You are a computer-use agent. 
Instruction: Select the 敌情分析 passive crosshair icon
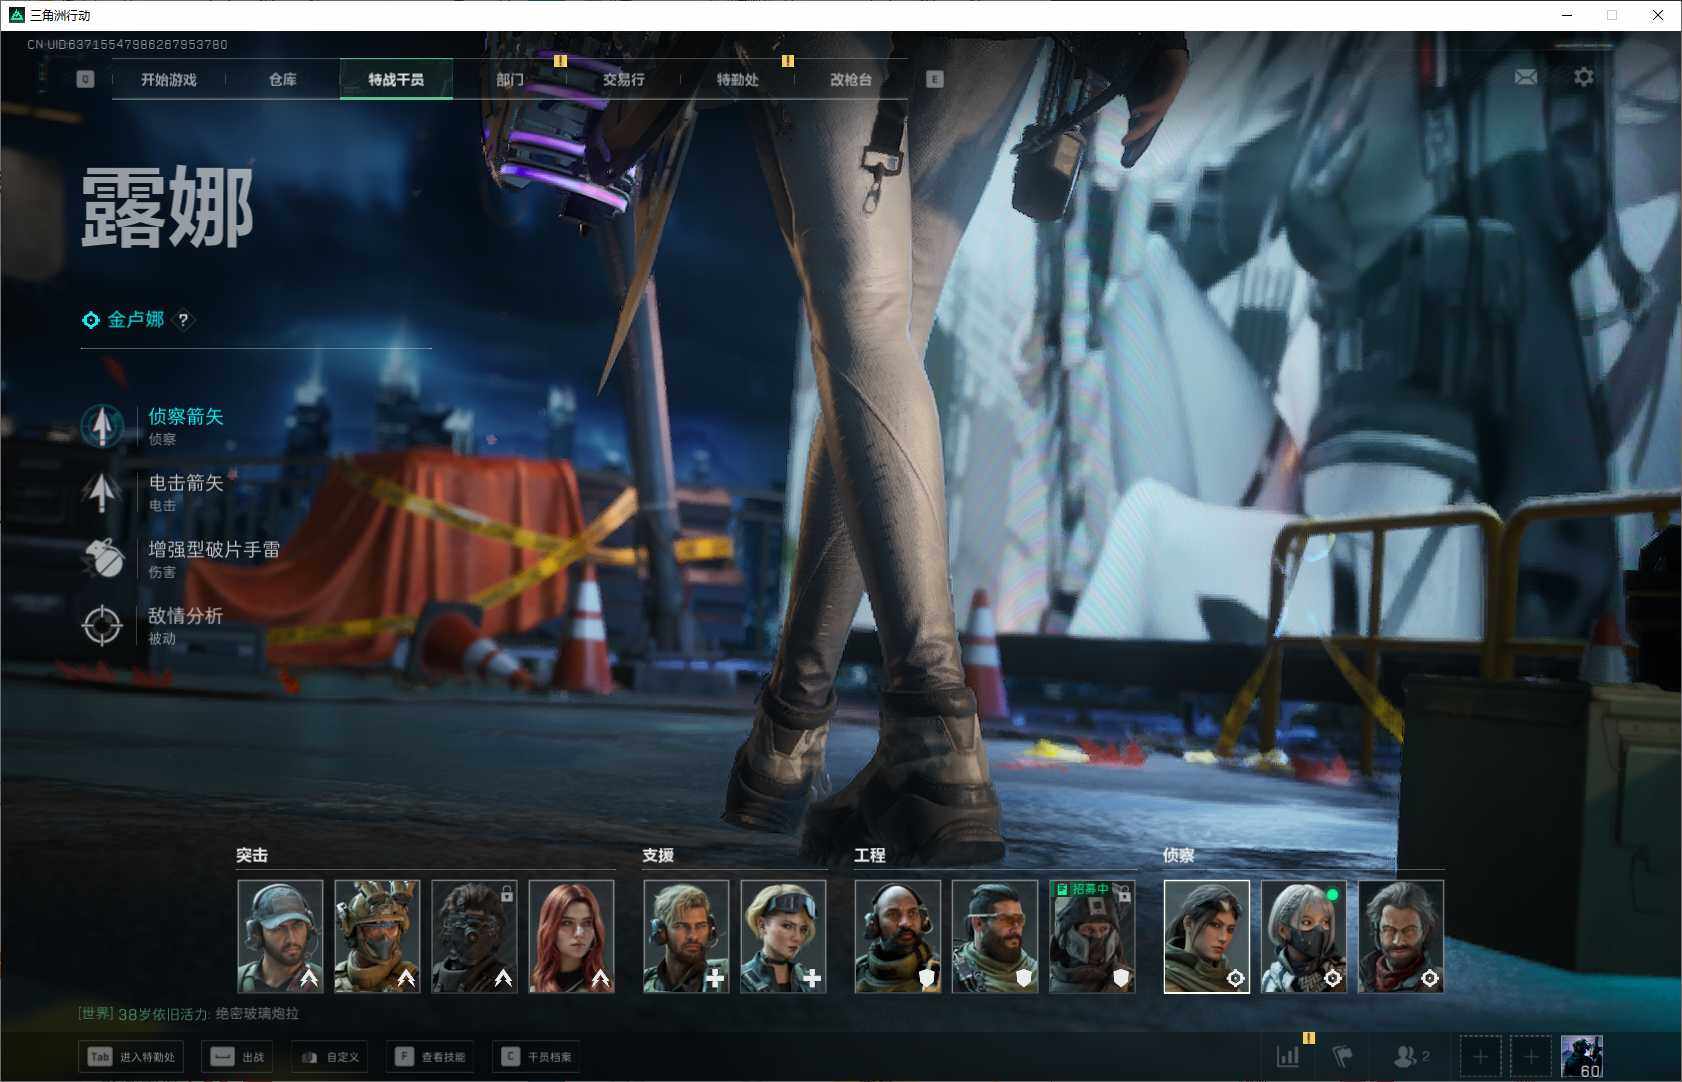102,625
